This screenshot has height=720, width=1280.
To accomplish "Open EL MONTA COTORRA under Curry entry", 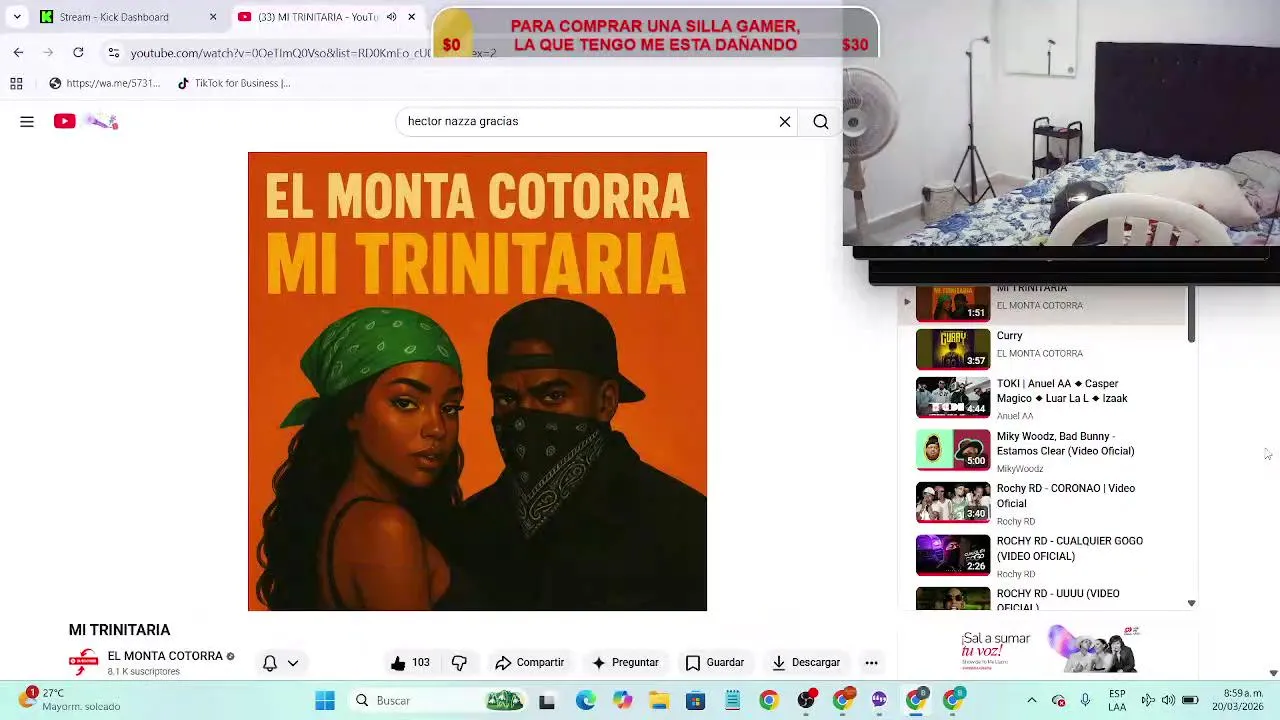I will pyautogui.click(x=1039, y=353).
